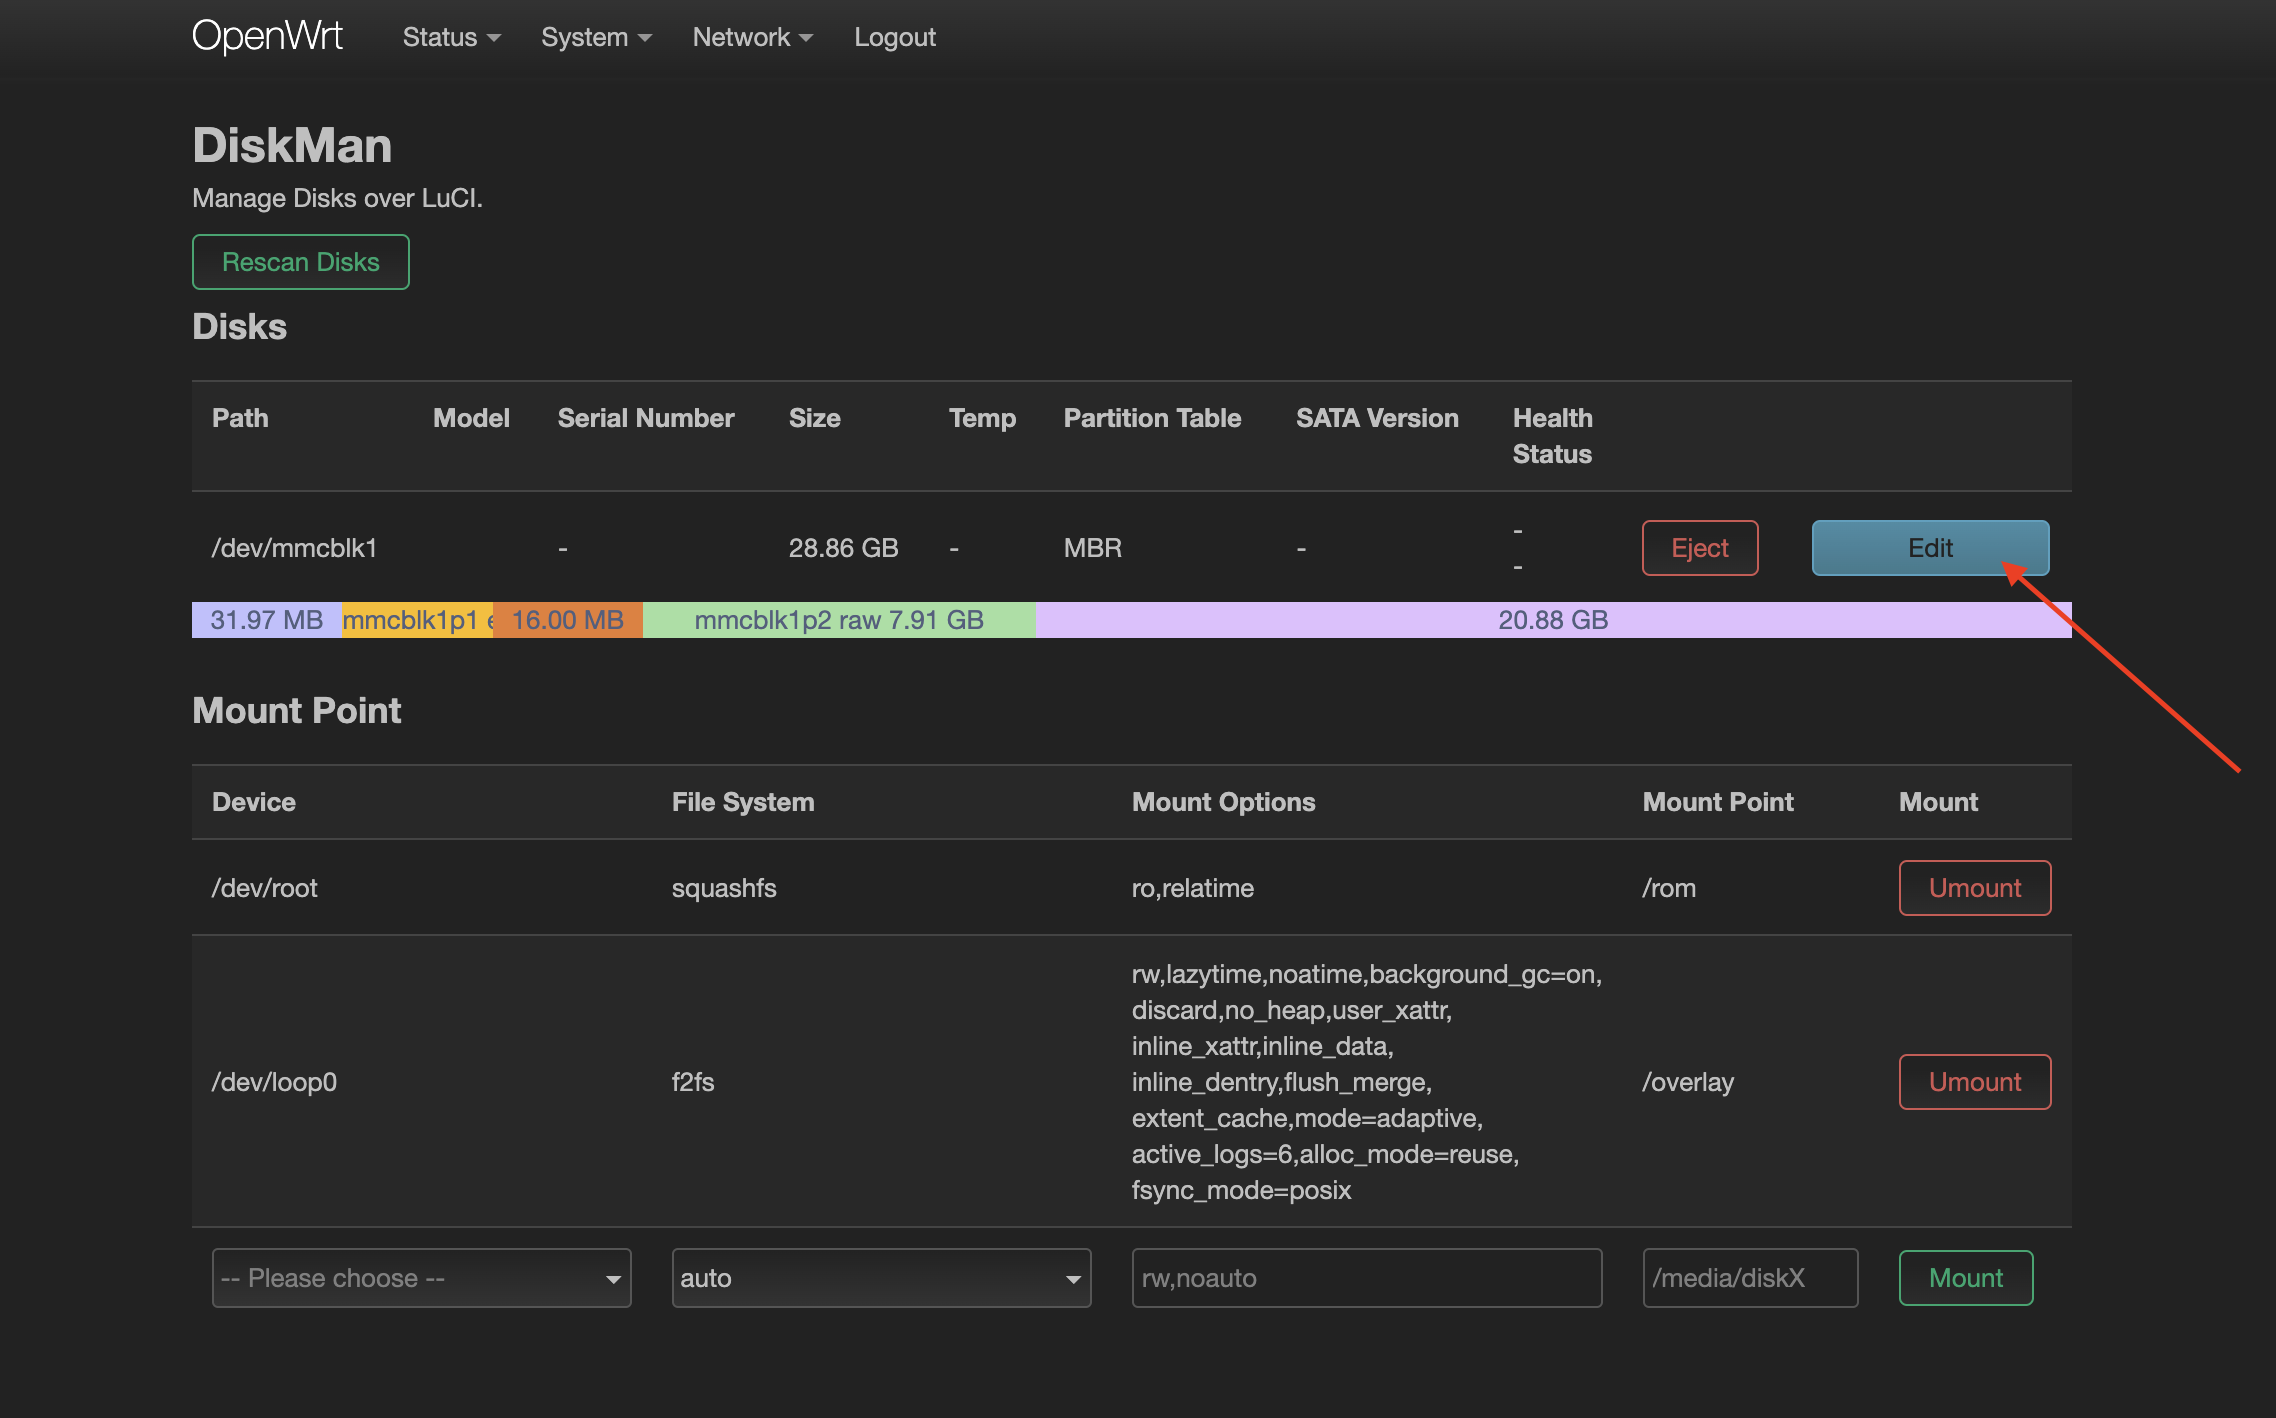2276x1418 pixels.
Task: Click the Model column header
Action: coord(471,418)
